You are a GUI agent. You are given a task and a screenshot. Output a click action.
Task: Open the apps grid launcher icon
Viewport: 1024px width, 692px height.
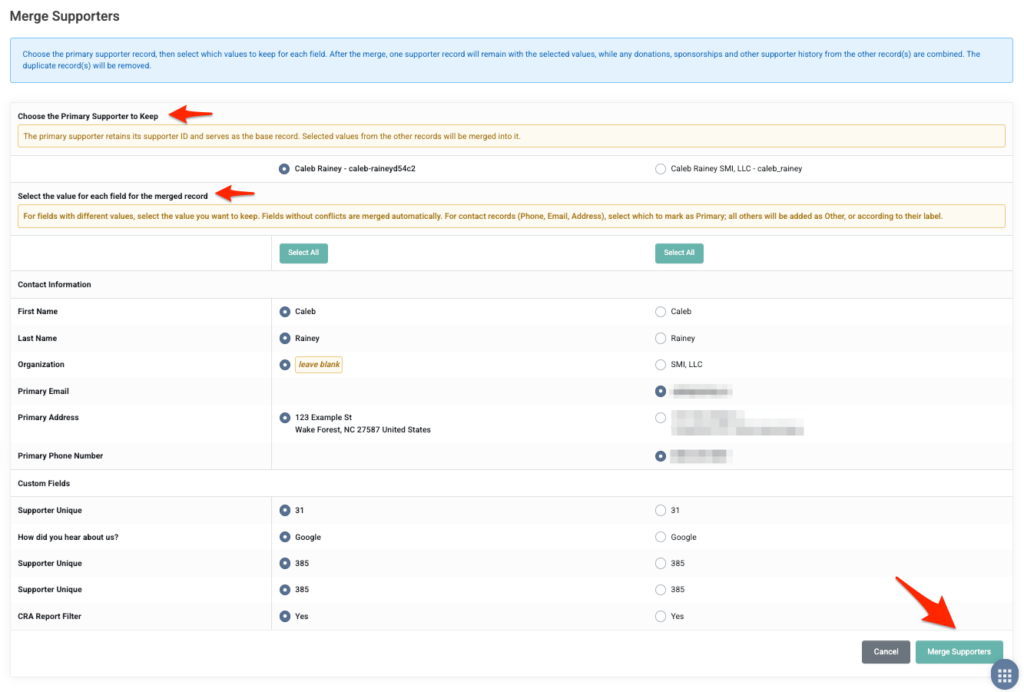tap(1004, 674)
